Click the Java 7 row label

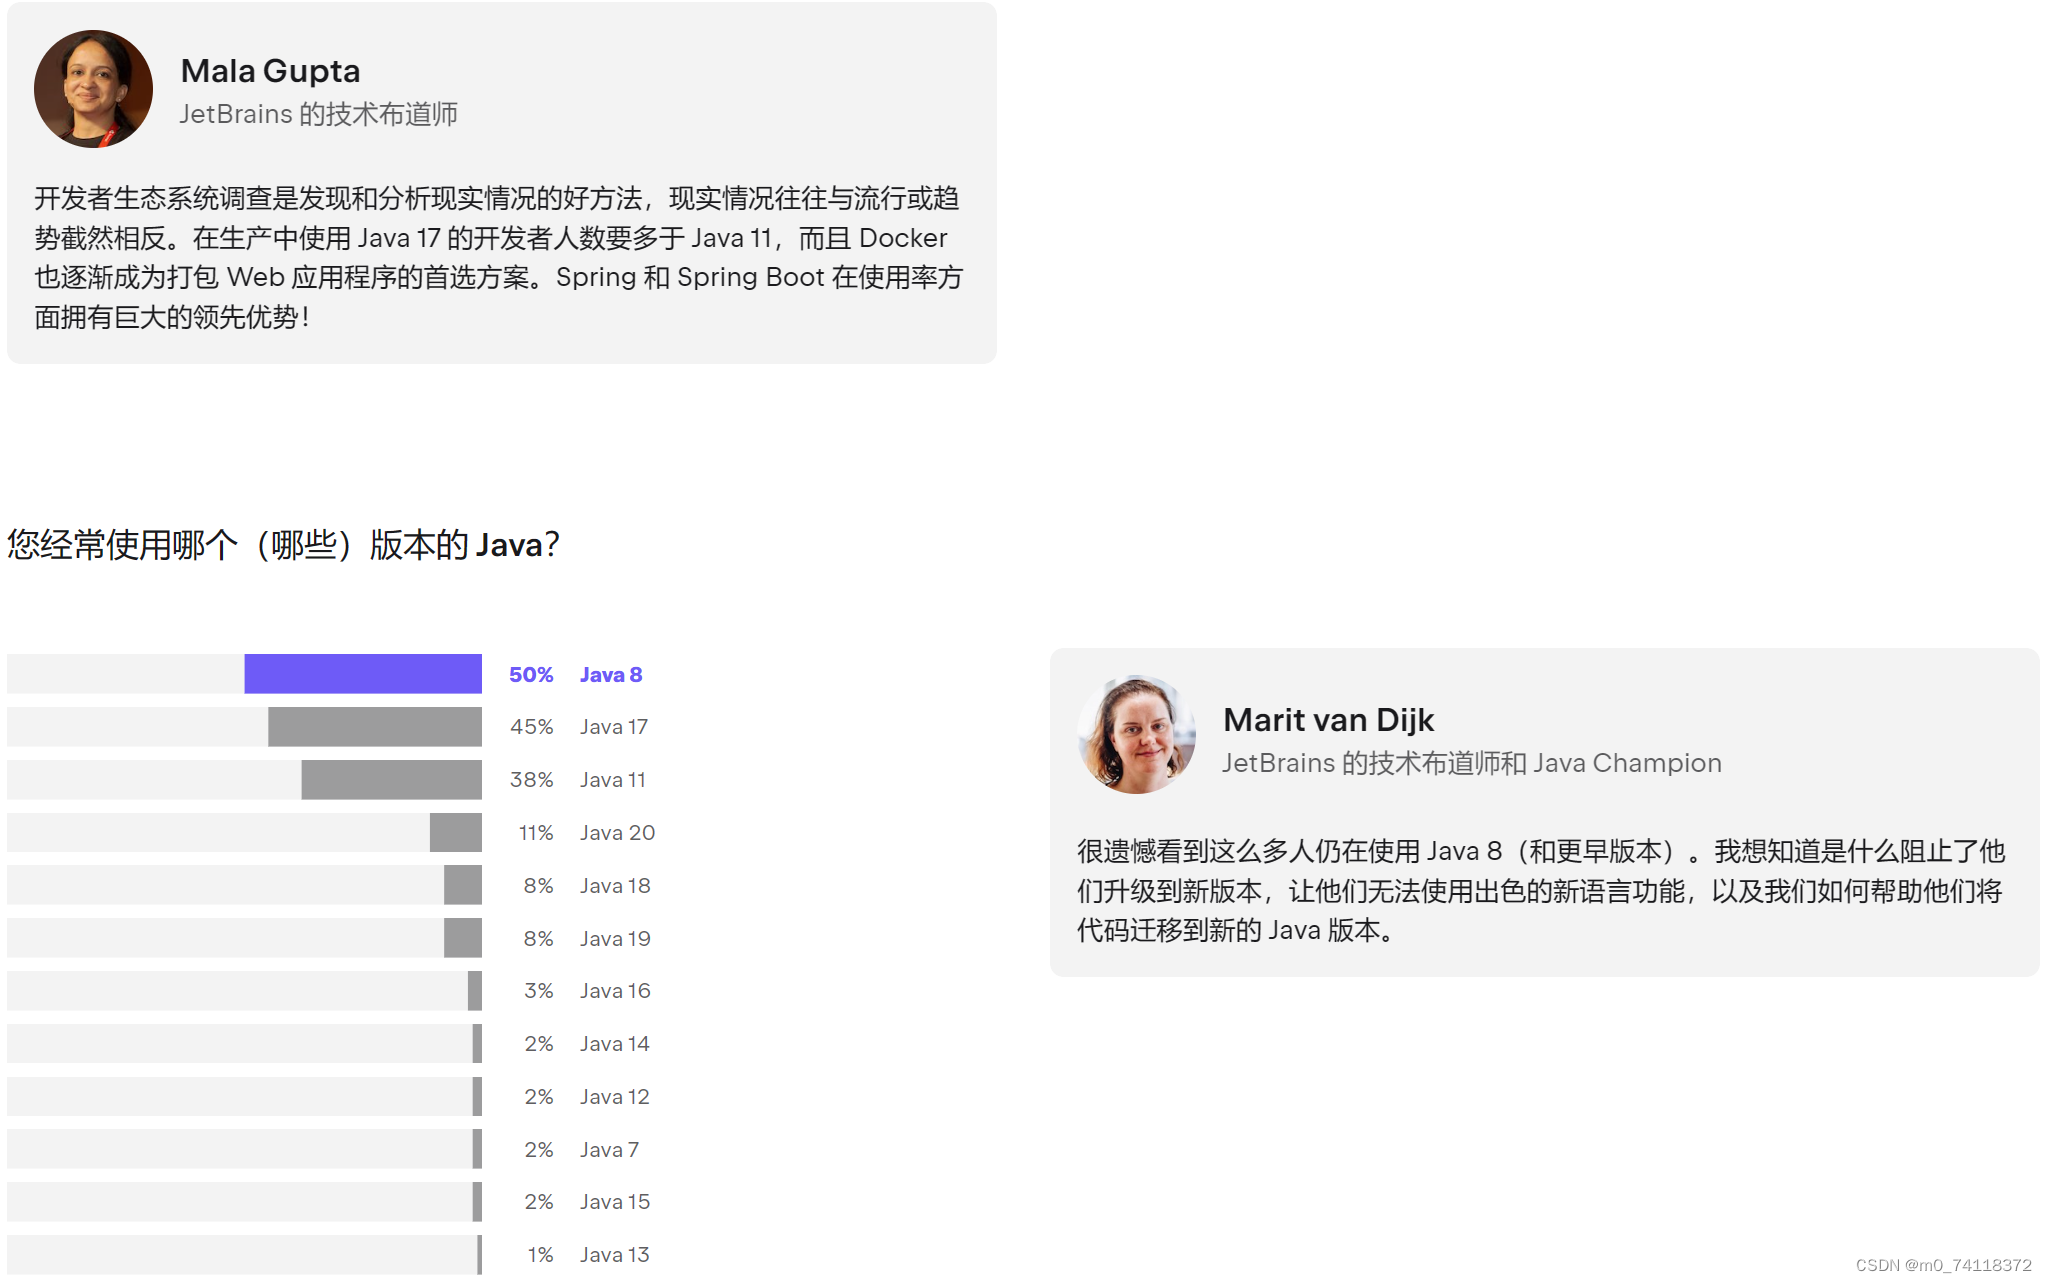click(609, 1150)
